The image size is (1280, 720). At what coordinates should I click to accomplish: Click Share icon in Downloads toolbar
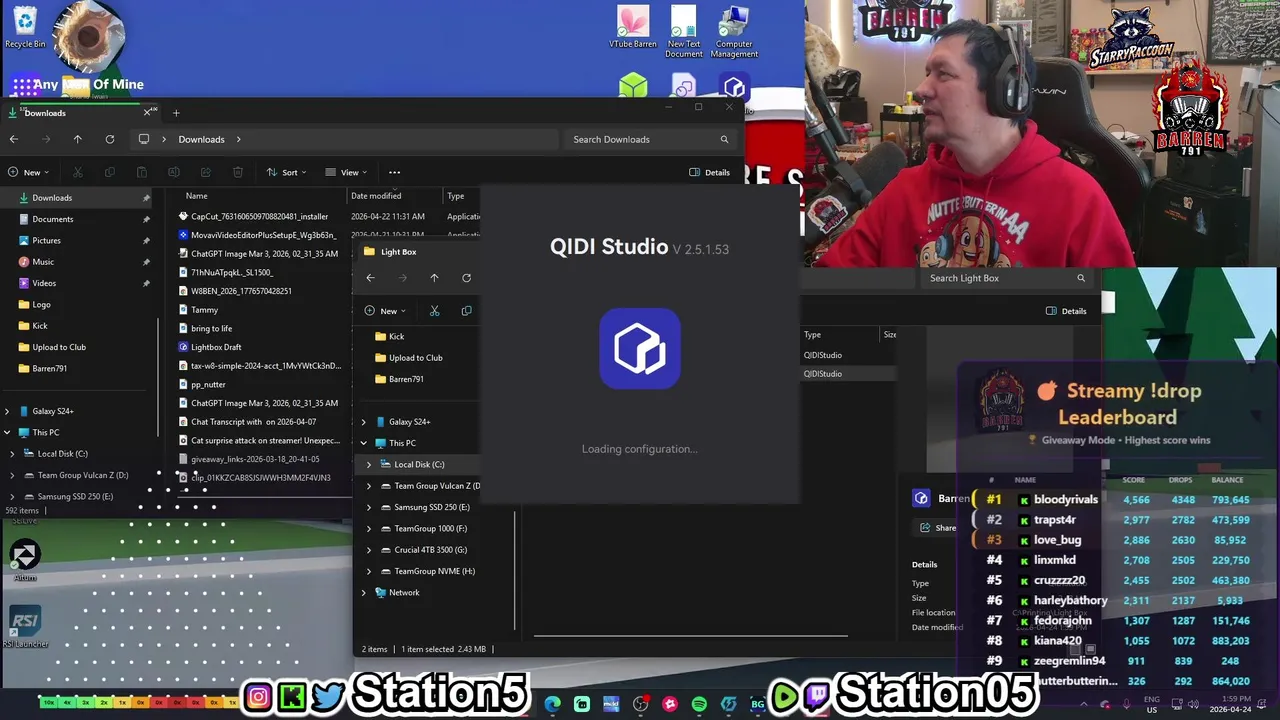pyautogui.click(x=206, y=172)
